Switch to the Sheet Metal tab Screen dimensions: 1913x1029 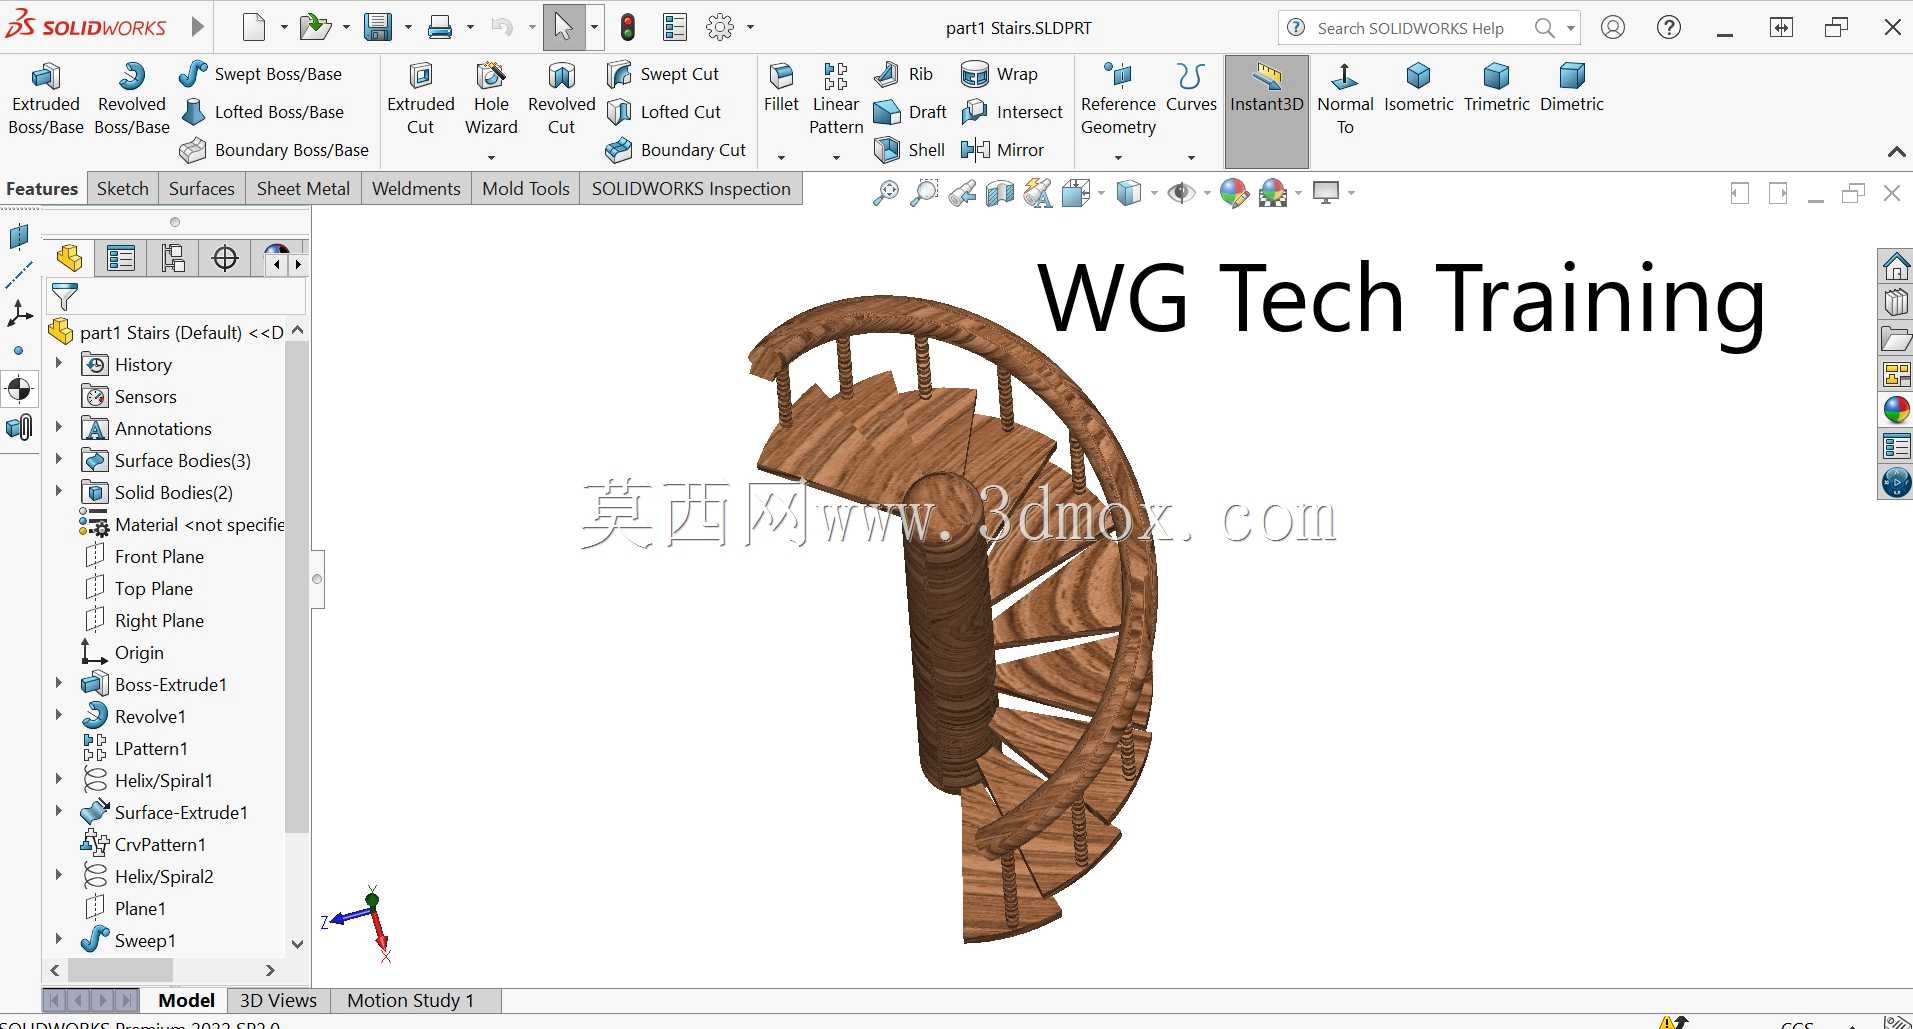pos(304,189)
